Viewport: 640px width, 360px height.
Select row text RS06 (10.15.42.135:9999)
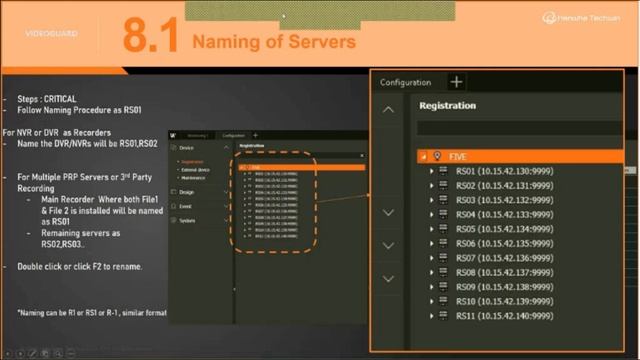[504, 244]
